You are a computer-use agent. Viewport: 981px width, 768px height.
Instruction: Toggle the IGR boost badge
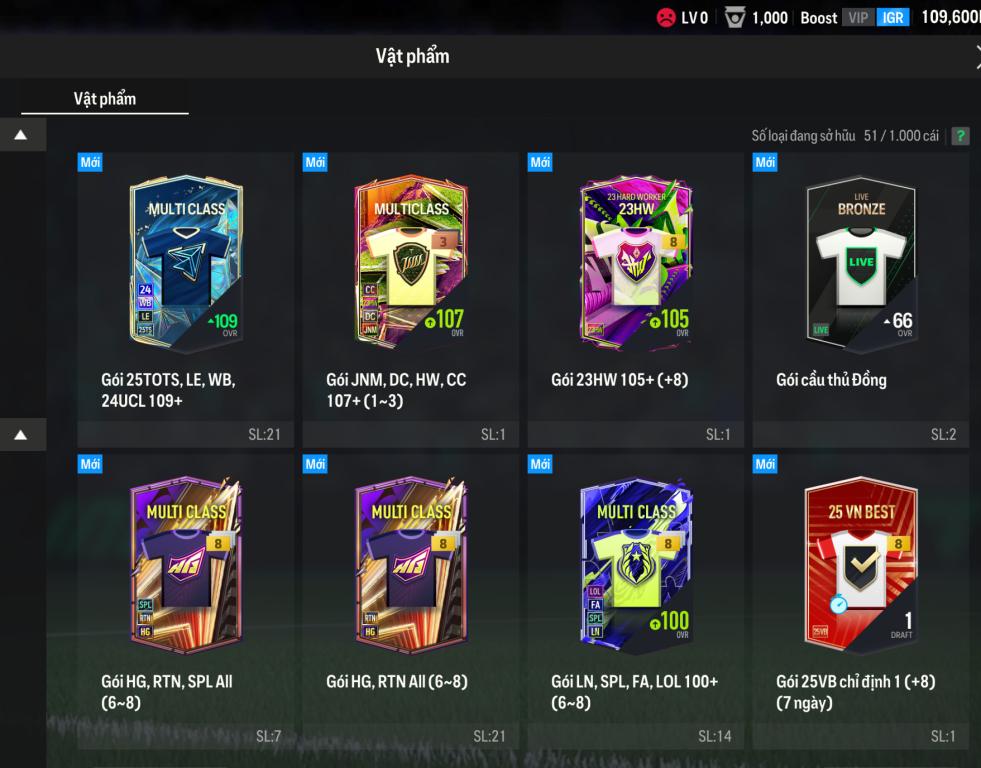[893, 18]
